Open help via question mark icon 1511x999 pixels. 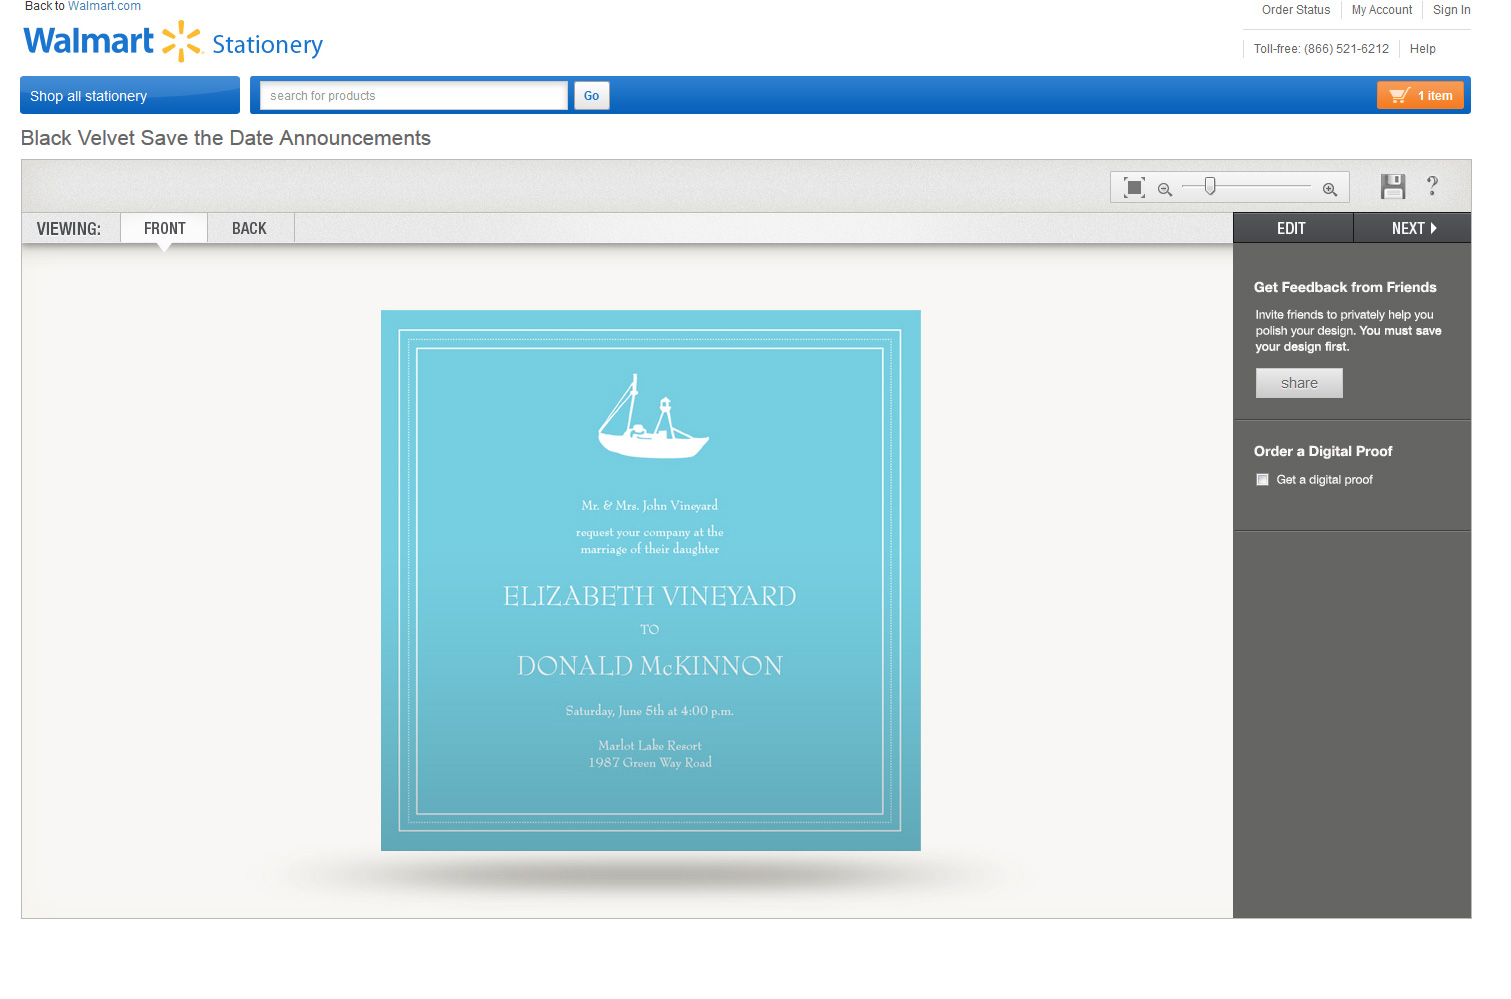(x=1432, y=186)
